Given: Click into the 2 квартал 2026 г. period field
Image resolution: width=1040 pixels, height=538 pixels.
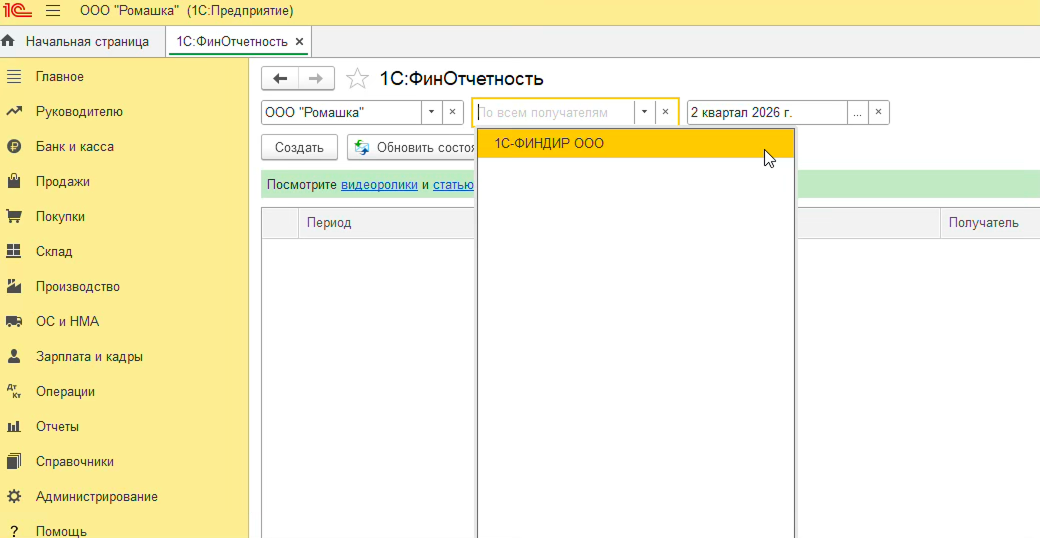Looking at the screenshot, I should (767, 112).
